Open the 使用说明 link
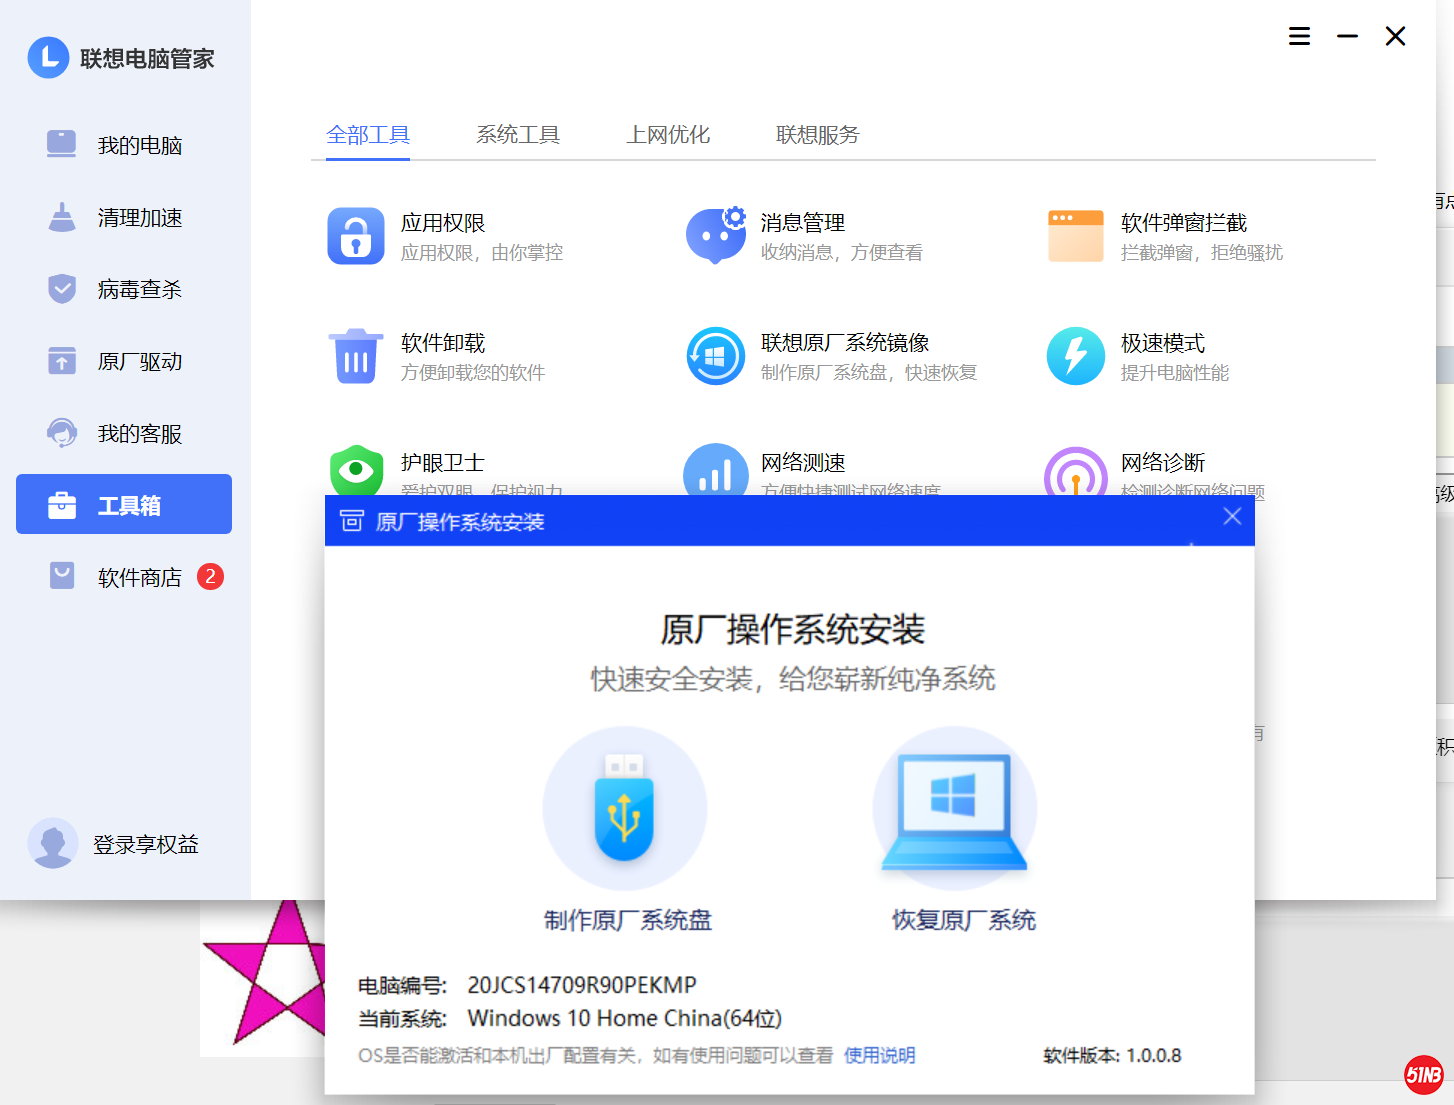 tap(879, 1055)
